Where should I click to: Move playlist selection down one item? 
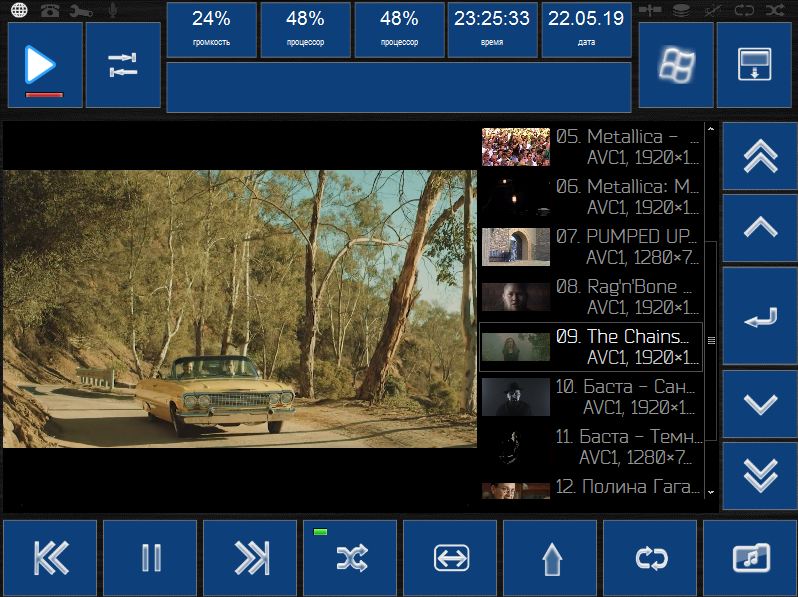point(760,404)
